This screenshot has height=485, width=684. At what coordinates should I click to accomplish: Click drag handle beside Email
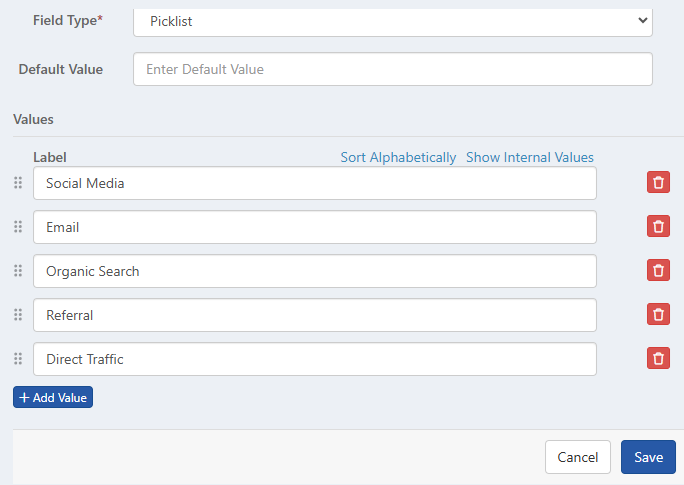[18, 227]
